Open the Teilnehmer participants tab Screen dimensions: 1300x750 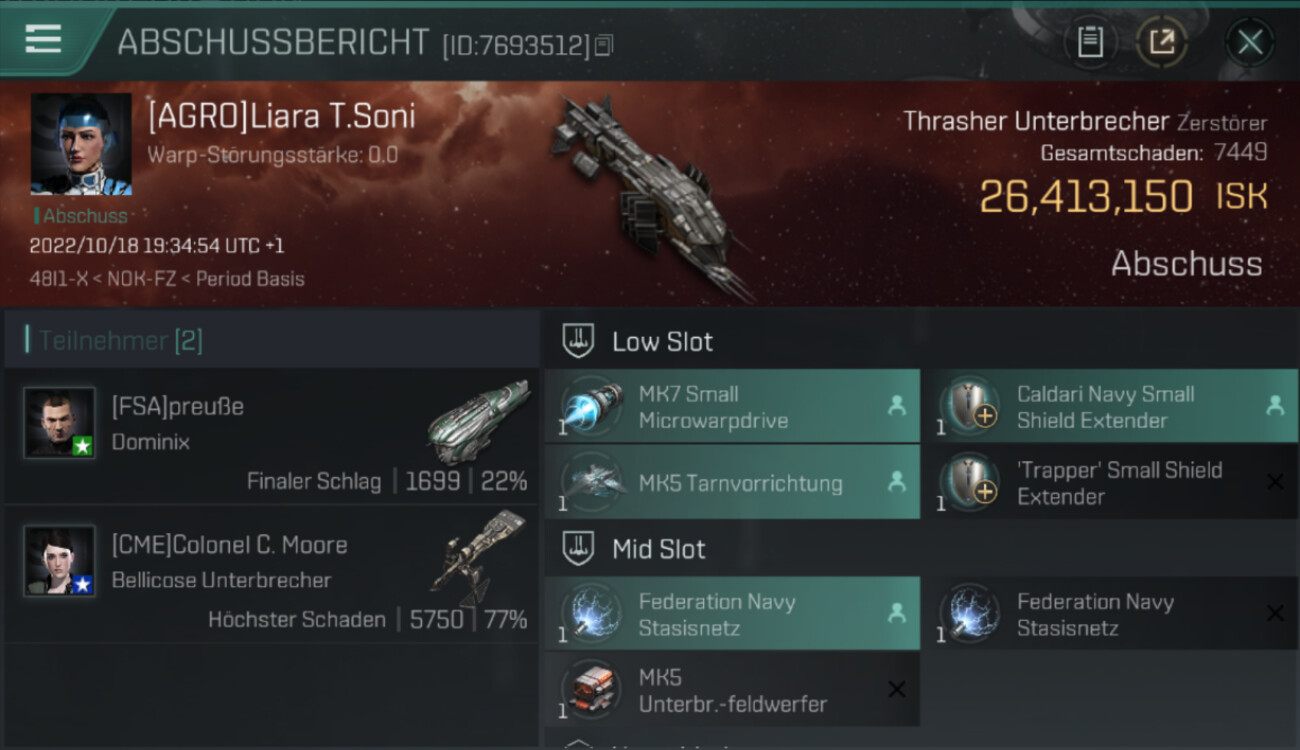114,341
